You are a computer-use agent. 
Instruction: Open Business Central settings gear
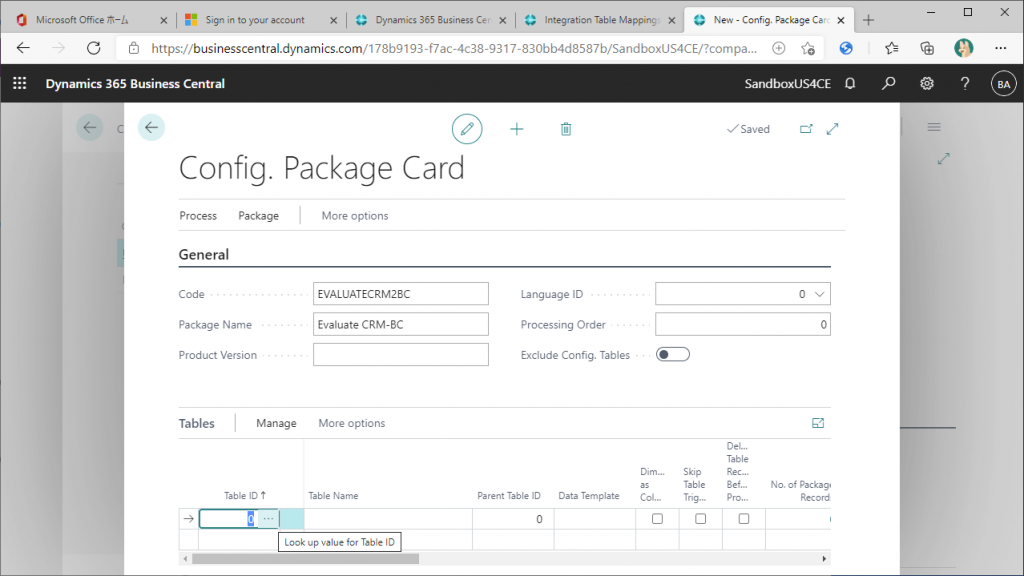pyautogui.click(x=927, y=84)
